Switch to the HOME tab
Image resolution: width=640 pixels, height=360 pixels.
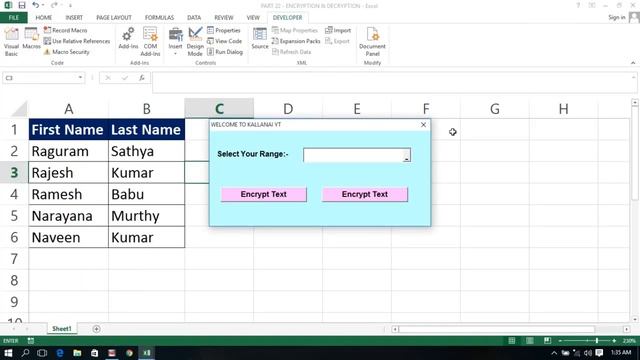(43, 18)
